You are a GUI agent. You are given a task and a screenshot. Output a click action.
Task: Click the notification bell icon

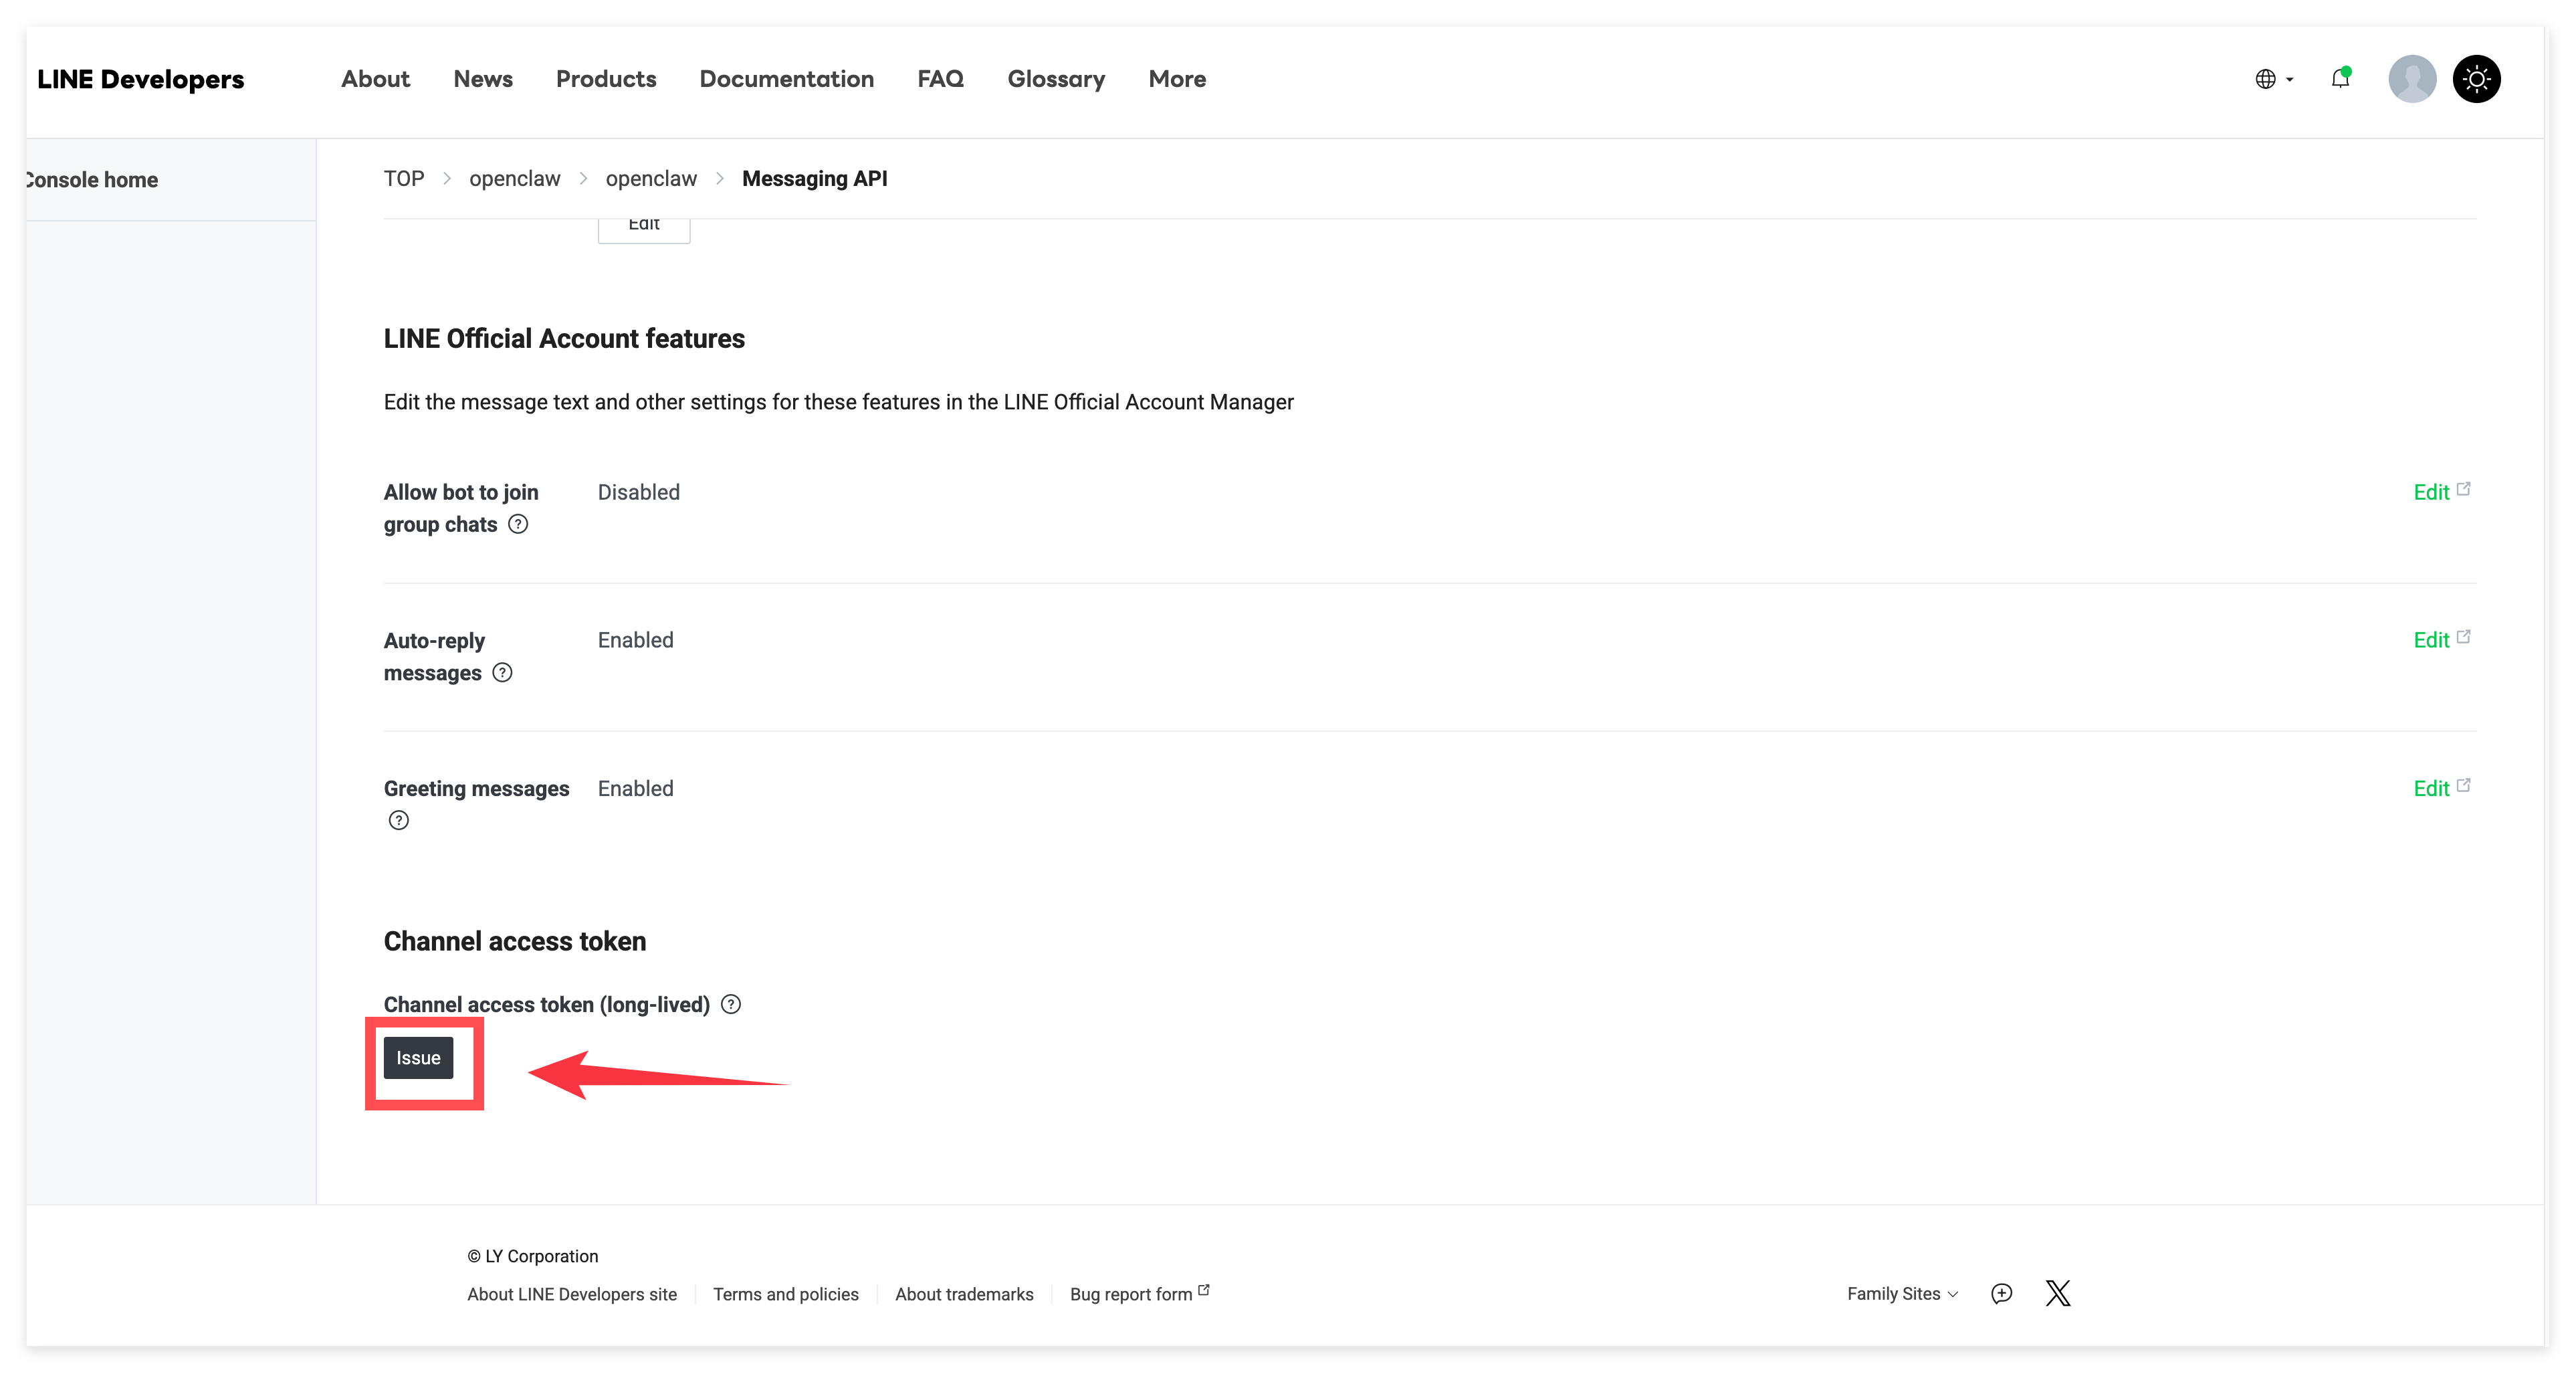[2340, 79]
